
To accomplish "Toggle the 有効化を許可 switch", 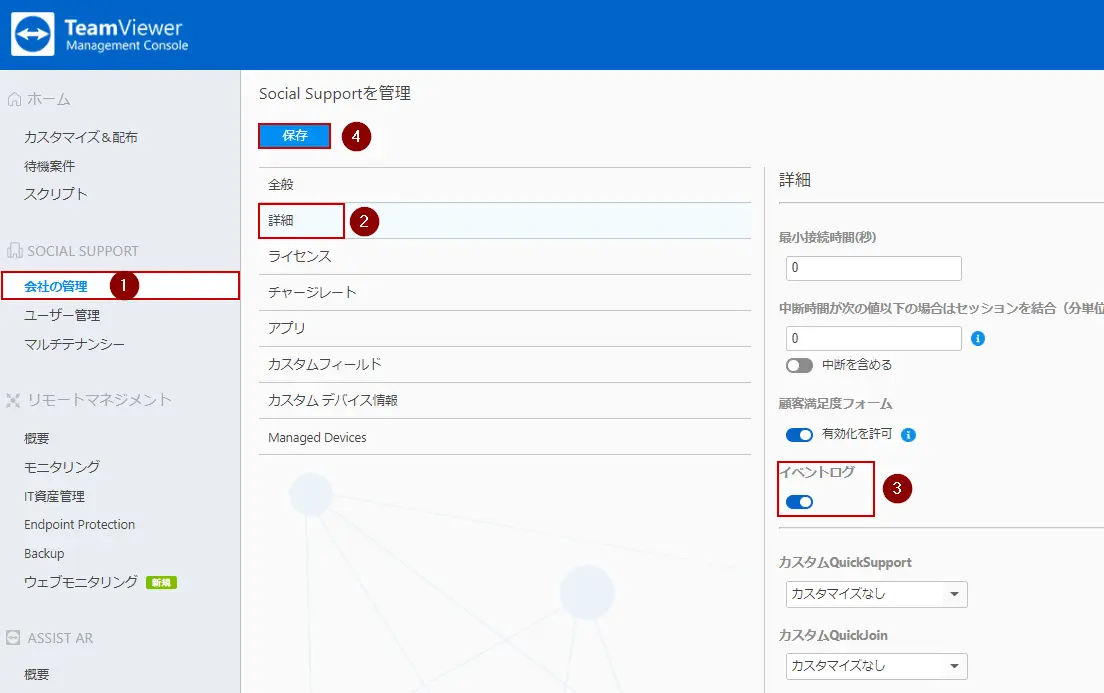I will pyautogui.click(x=799, y=435).
